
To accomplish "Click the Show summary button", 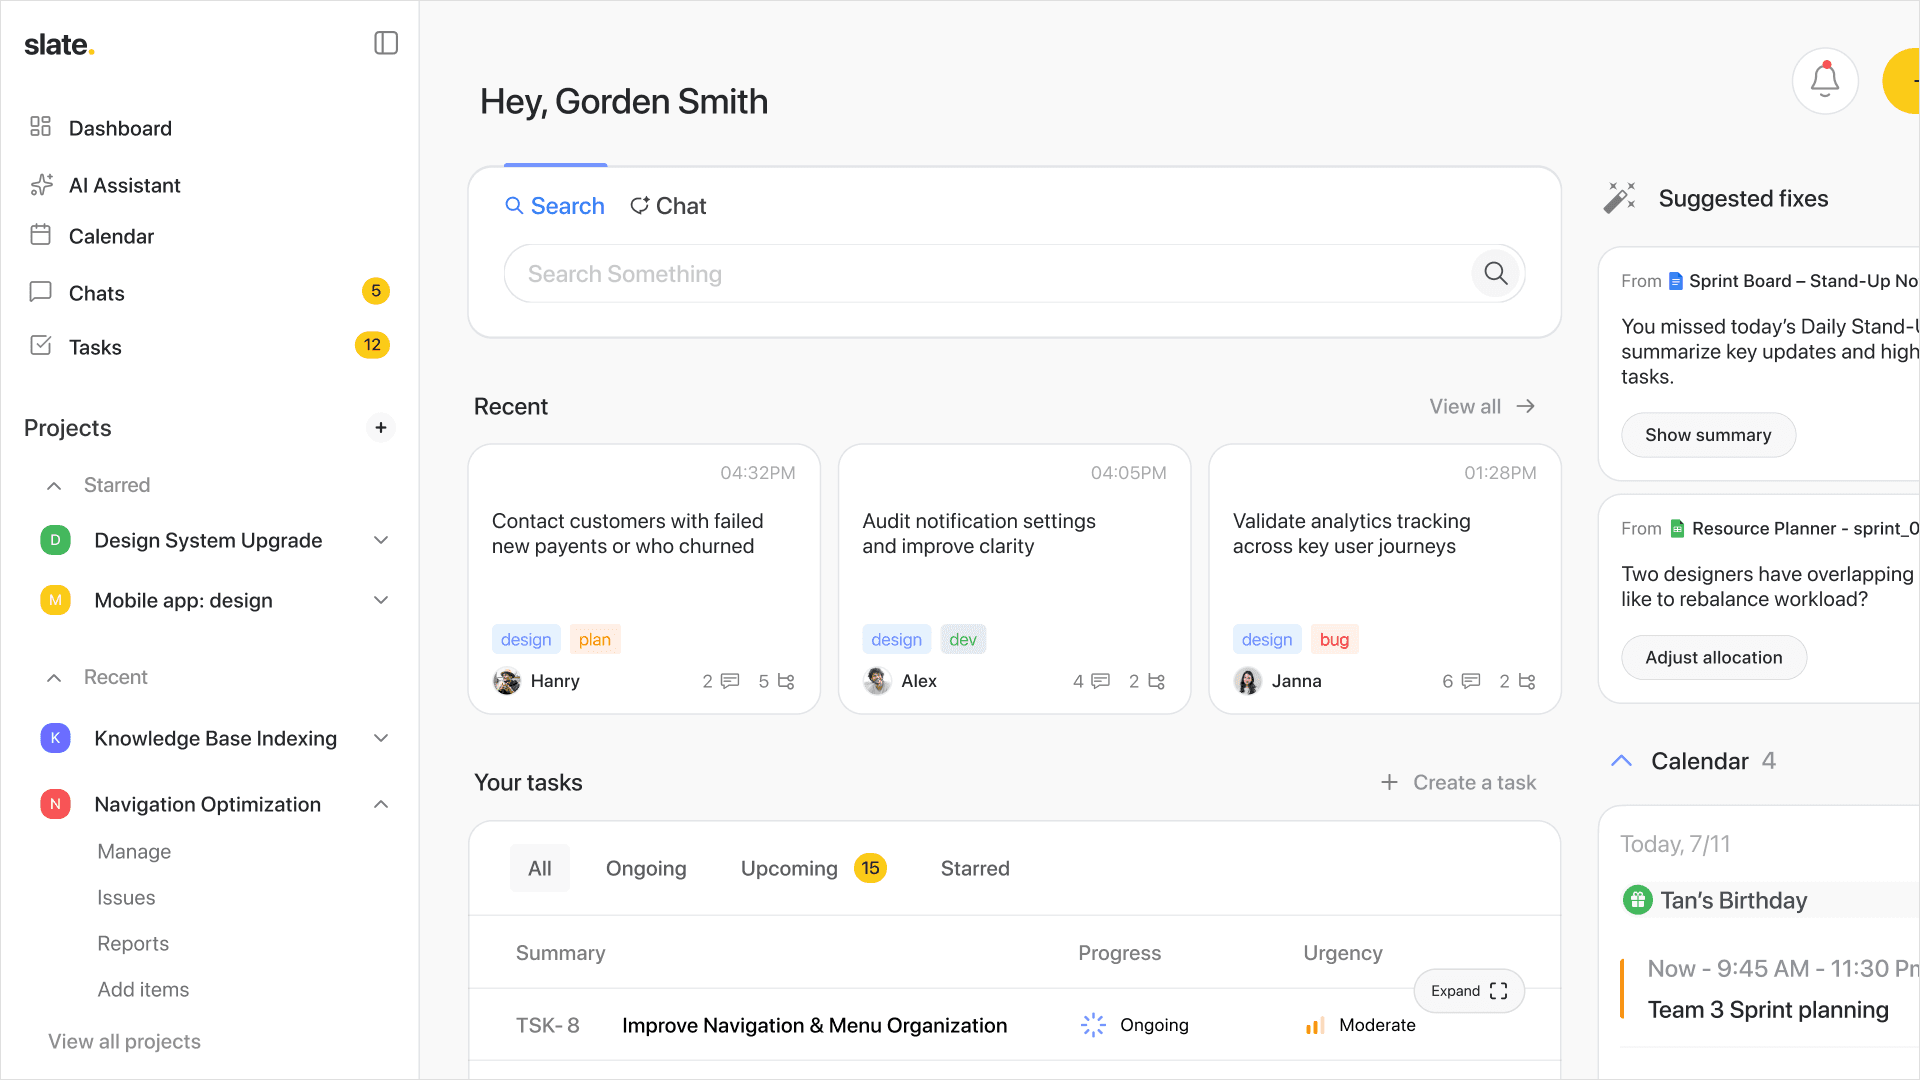I will pyautogui.click(x=1707, y=435).
